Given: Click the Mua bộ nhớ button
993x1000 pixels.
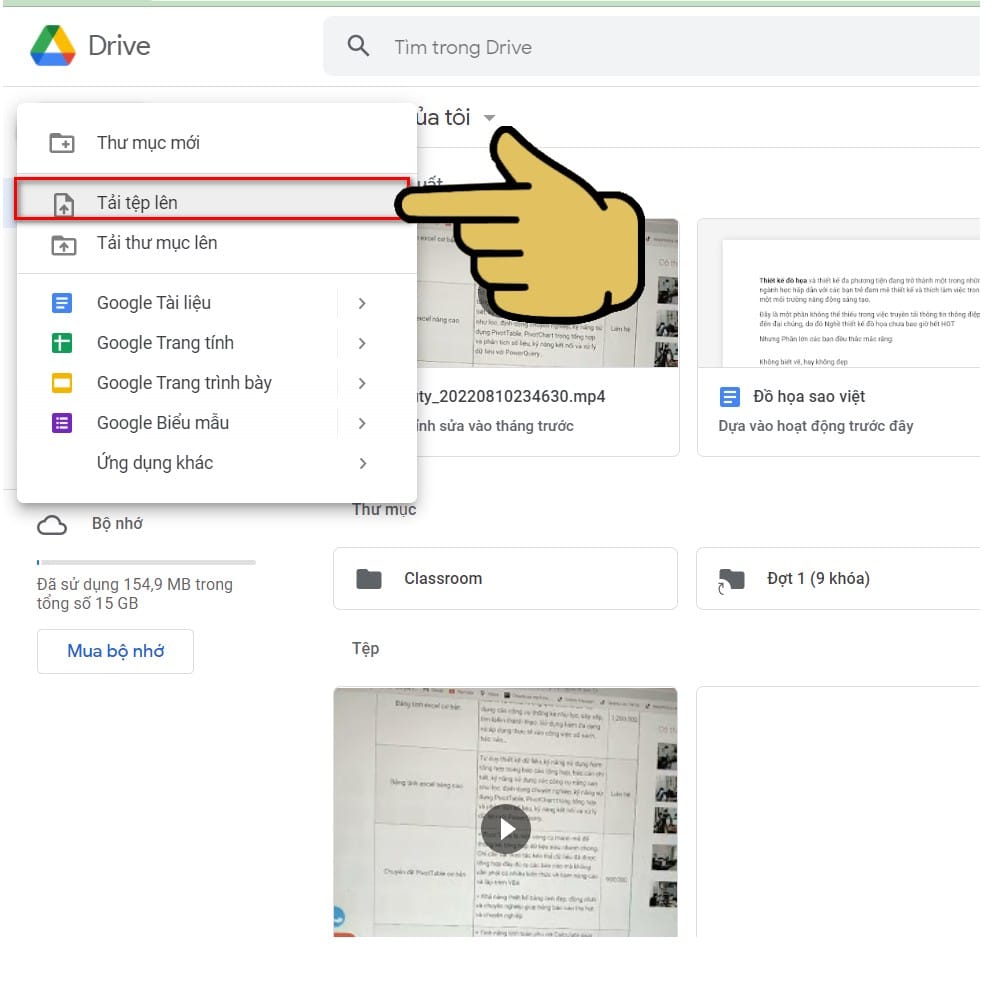Looking at the screenshot, I should coord(115,651).
